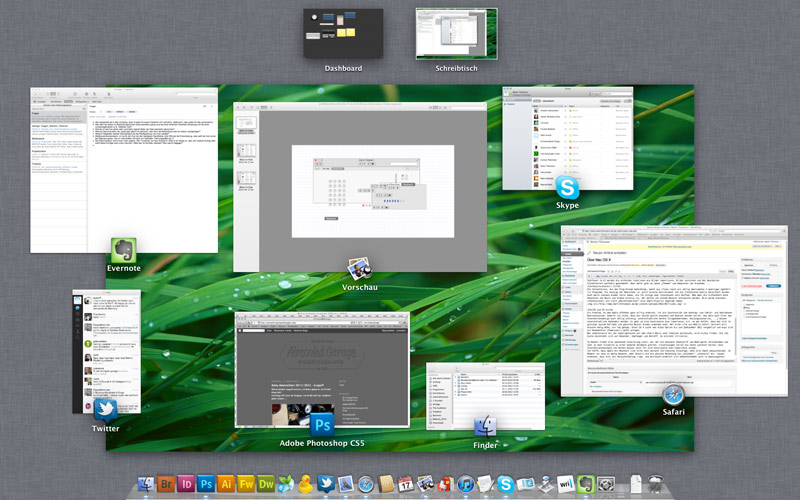The height and width of the screenshot is (500, 800).
Task: Select the Vorschau window with the grid document
Action: point(360,187)
